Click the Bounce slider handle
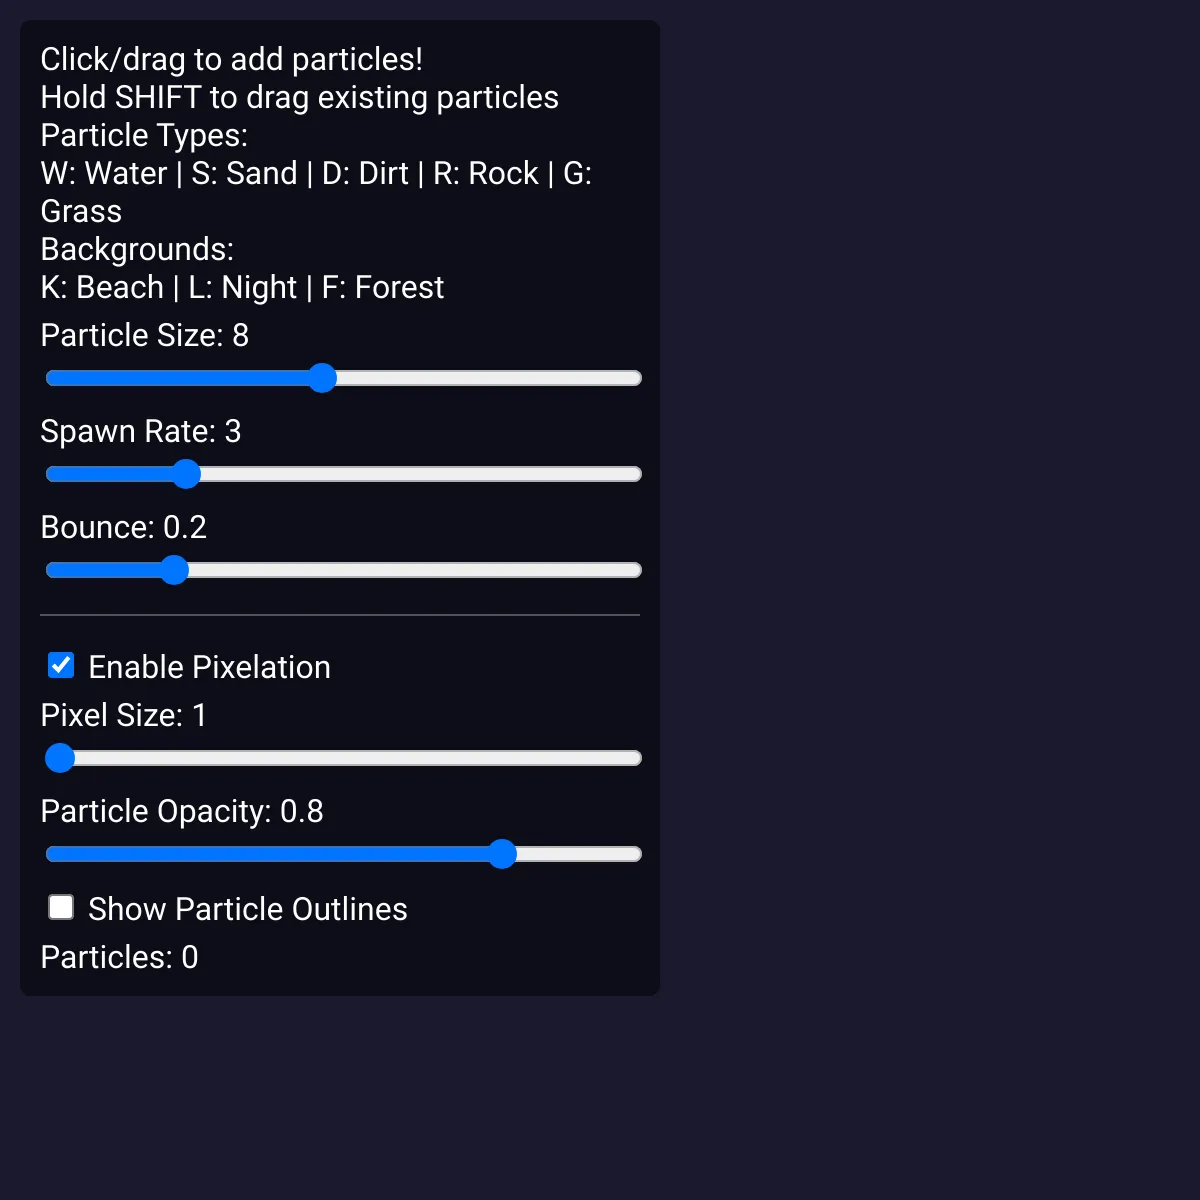1200x1200 pixels. click(x=174, y=570)
